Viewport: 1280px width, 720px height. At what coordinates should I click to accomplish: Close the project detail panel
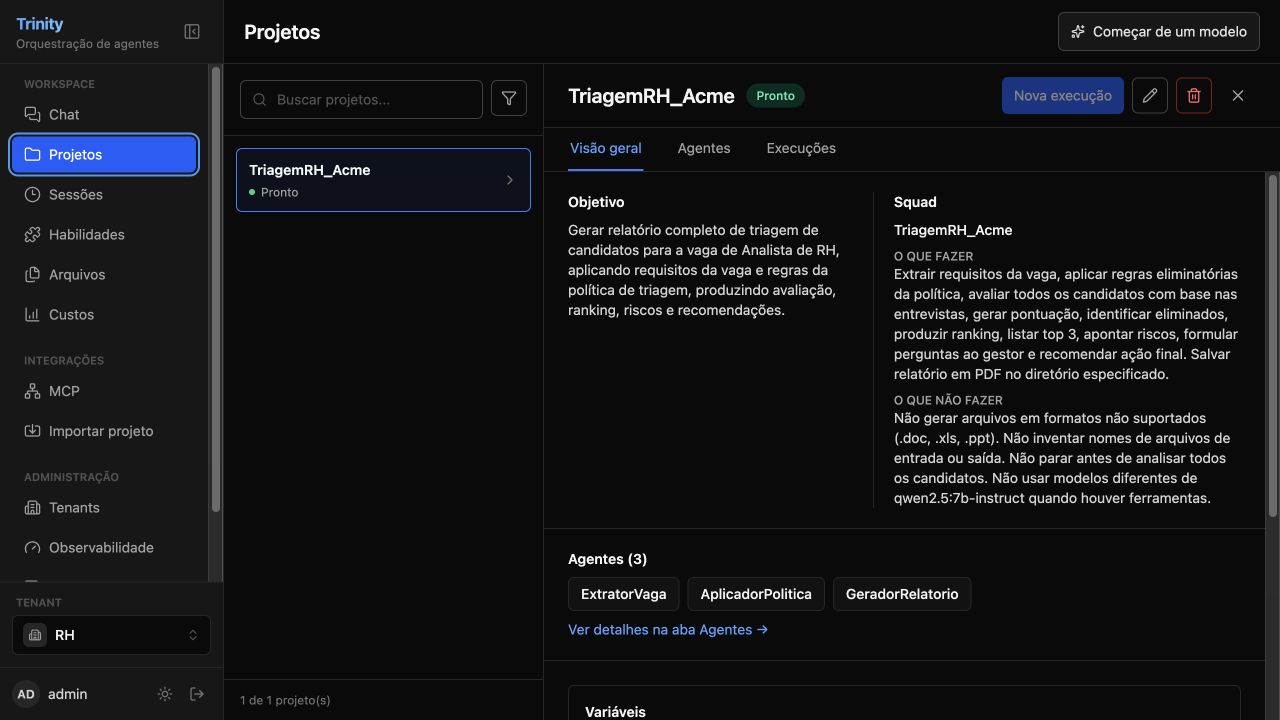point(1238,96)
